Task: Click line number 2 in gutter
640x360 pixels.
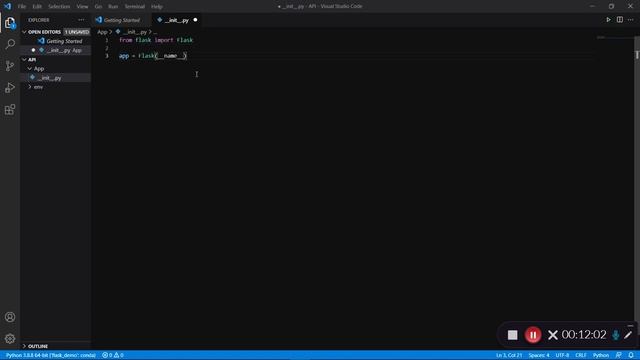Action: coord(107,48)
